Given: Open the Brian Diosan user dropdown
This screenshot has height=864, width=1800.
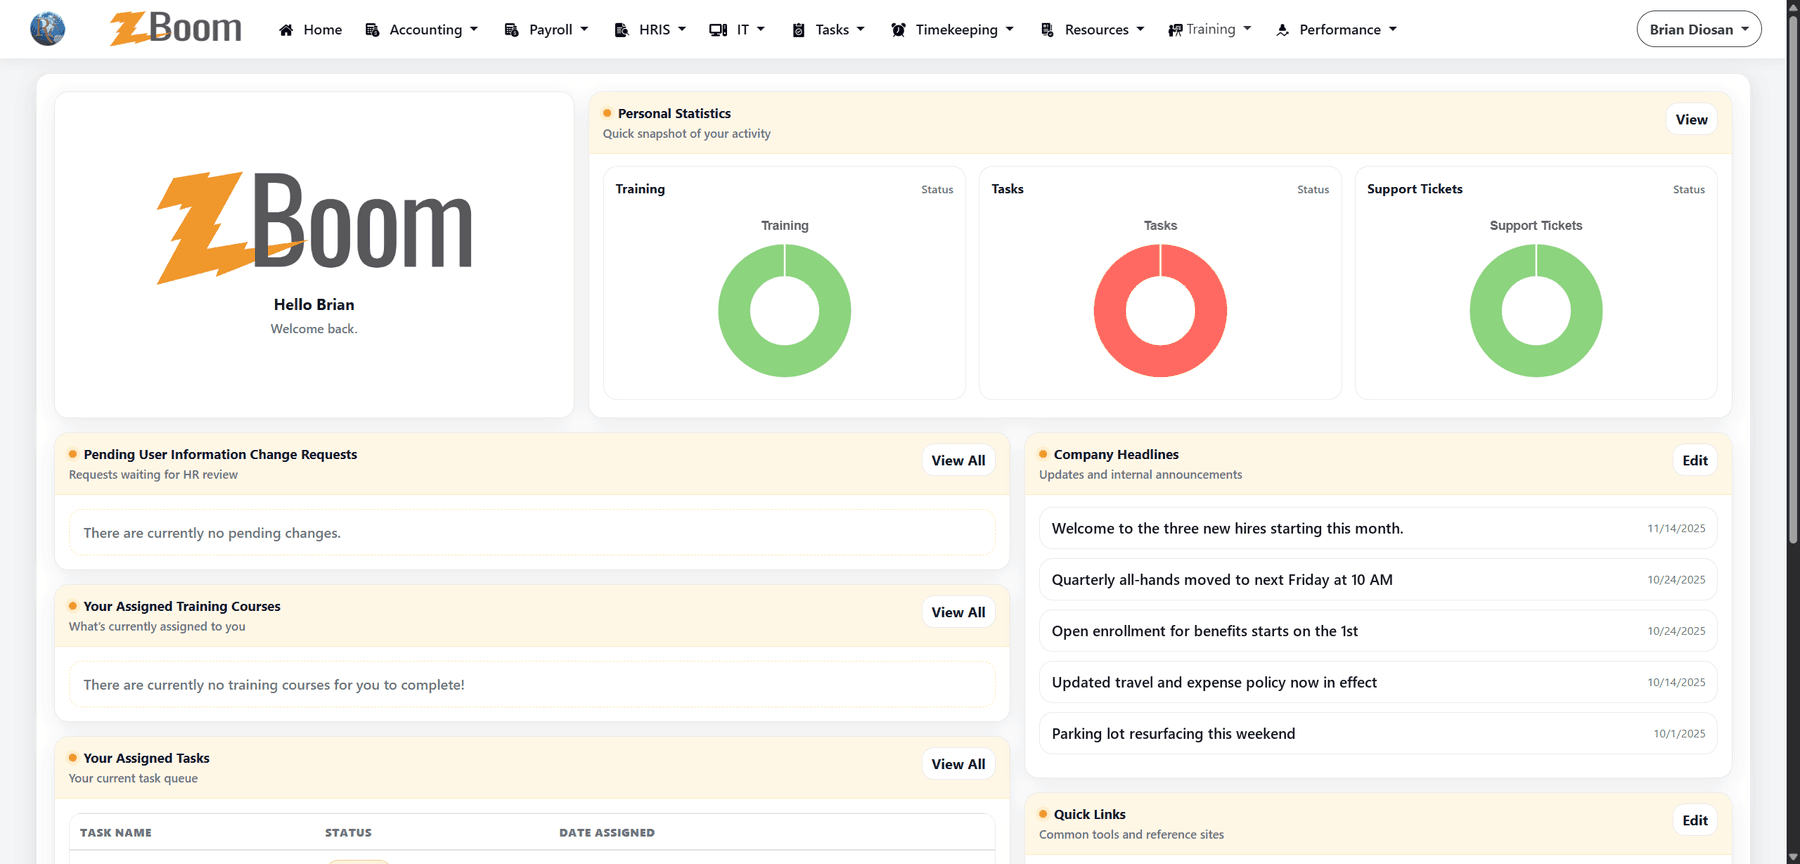Looking at the screenshot, I should click(1699, 29).
